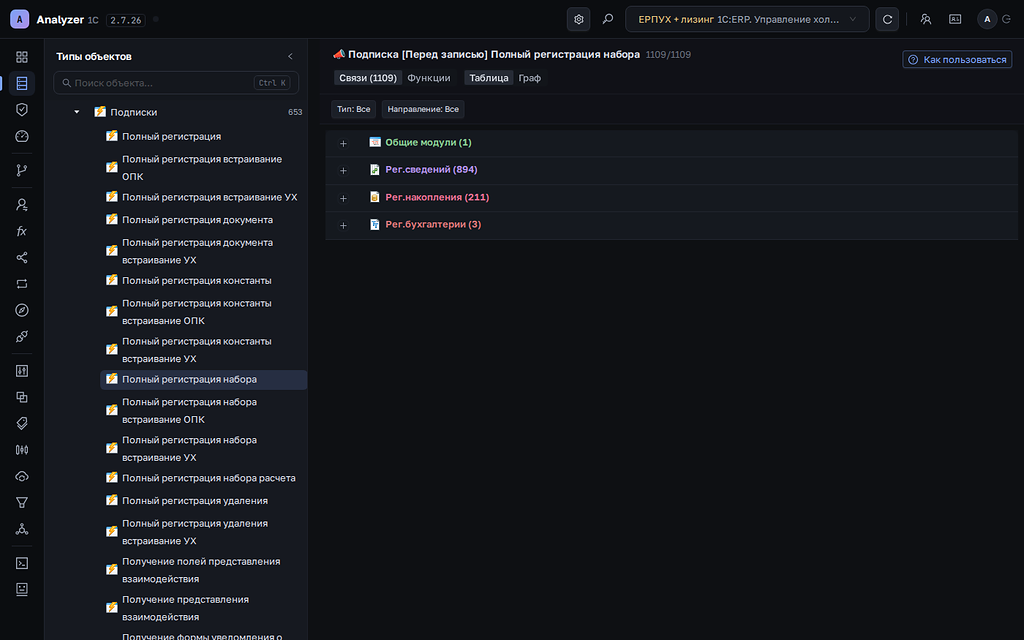Screen dimensions: 1024x640
Task: Open the terminal console icon in sidebar
Action: [22, 563]
